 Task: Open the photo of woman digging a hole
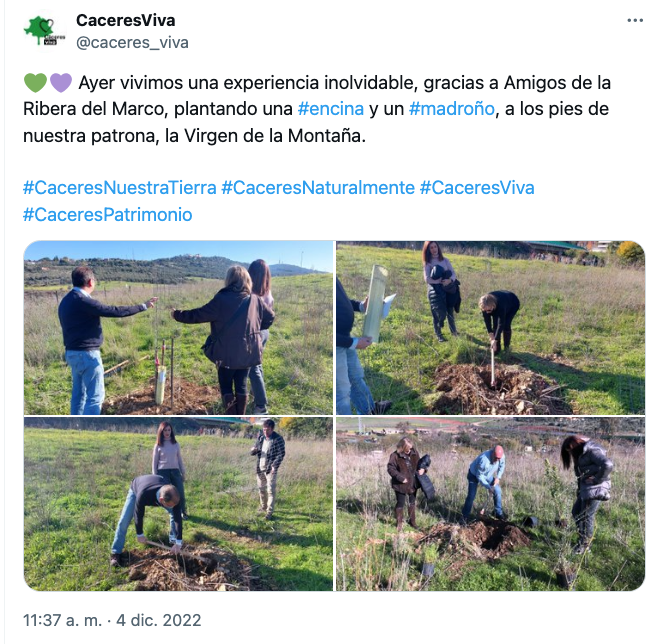click(x=490, y=328)
